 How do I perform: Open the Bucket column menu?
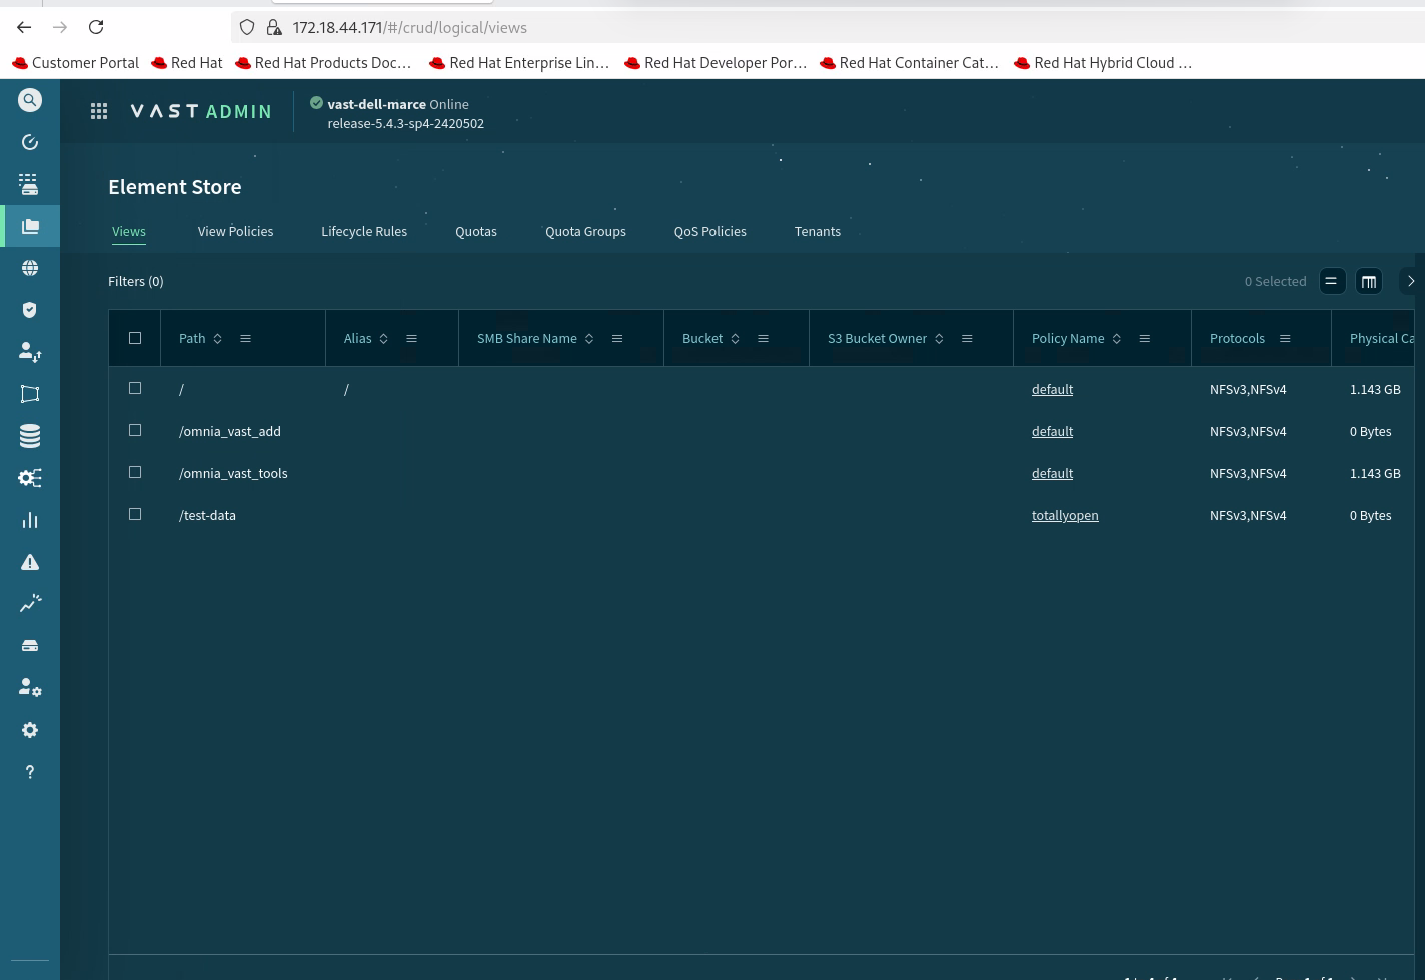[763, 339]
